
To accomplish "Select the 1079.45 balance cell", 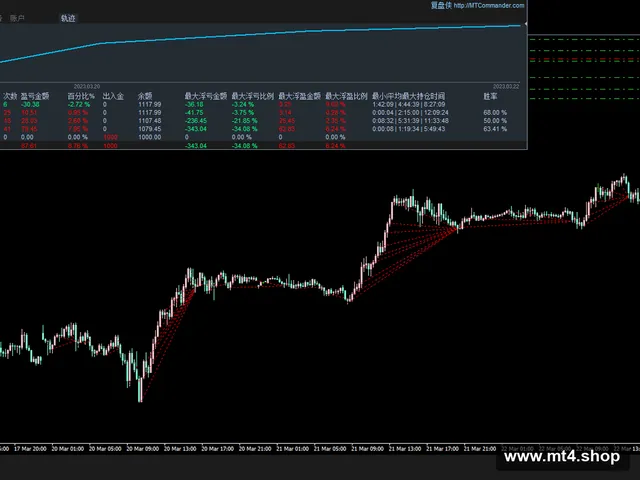I will coord(149,129).
